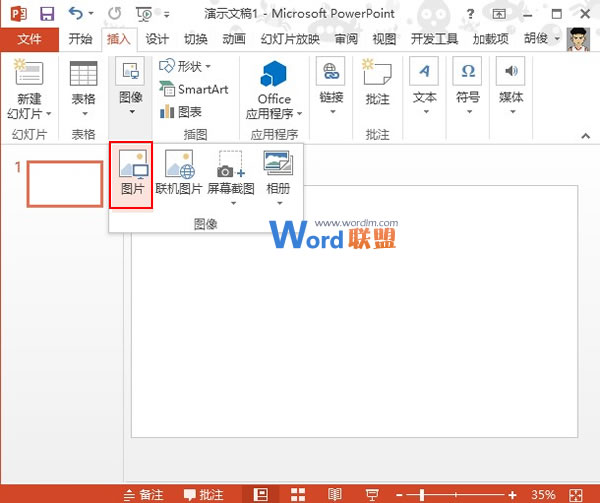Start slideshow from beginning icon

click(144, 14)
